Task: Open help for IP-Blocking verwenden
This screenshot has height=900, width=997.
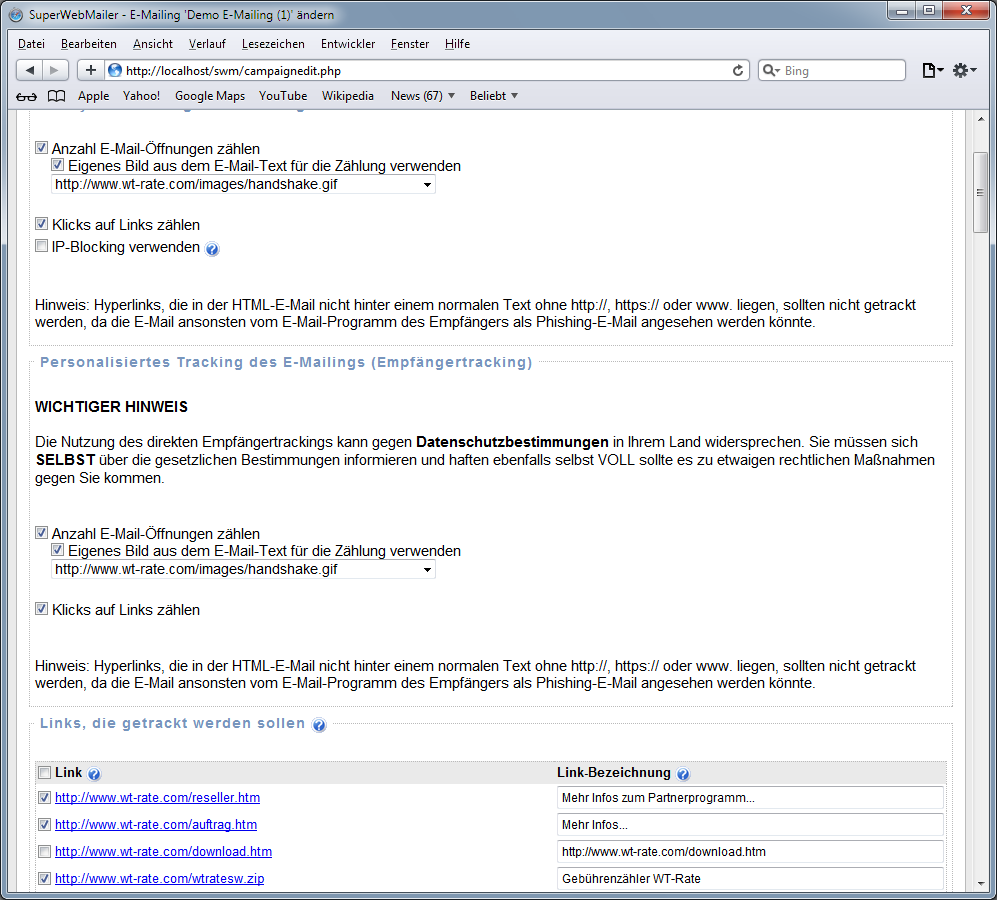Action: pyautogui.click(x=212, y=249)
